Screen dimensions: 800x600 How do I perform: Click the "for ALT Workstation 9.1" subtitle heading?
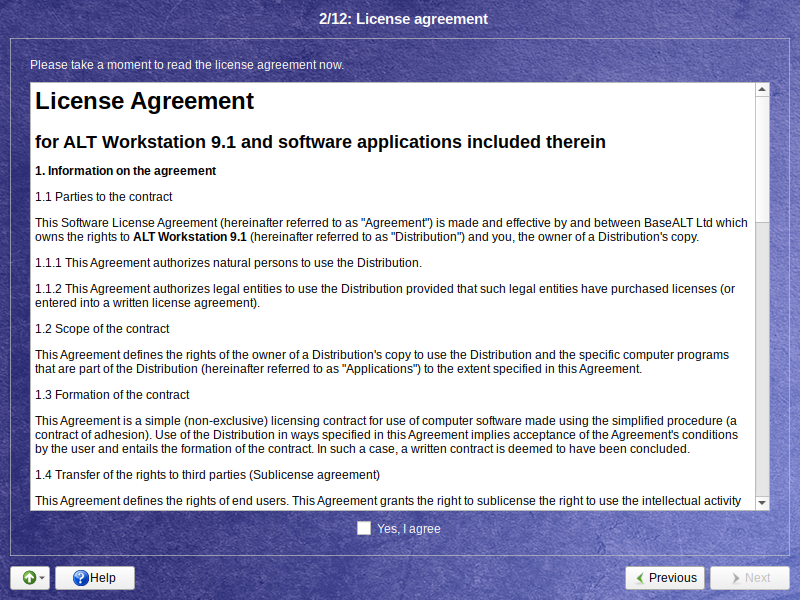pos(320,142)
